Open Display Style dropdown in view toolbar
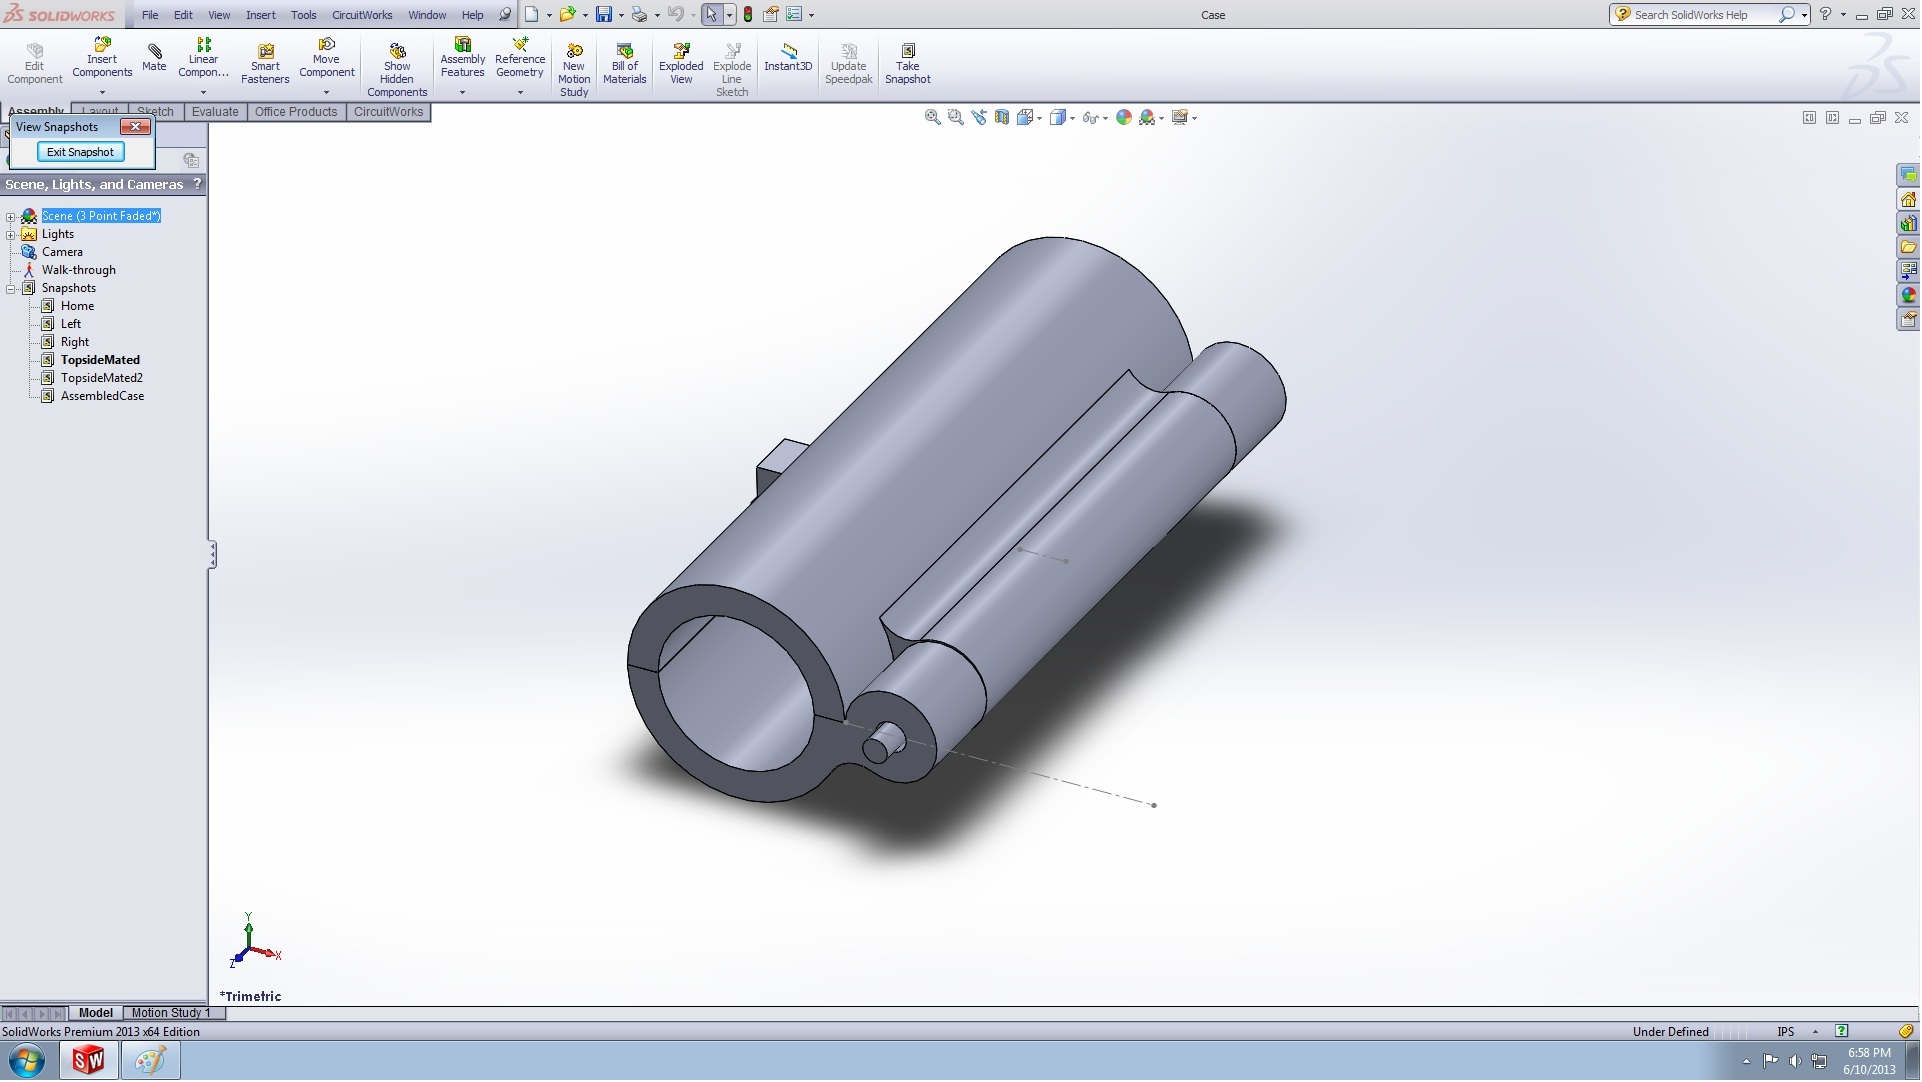1922x1082 pixels. [x=1072, y=118]
